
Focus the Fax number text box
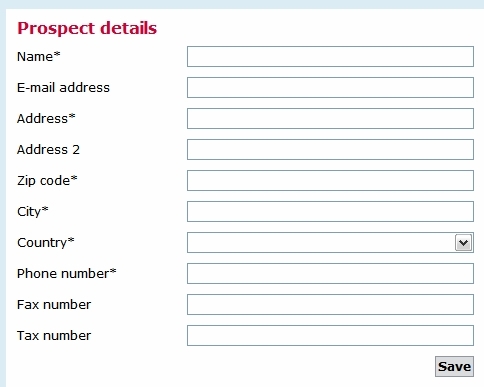[x=330, y=305]
